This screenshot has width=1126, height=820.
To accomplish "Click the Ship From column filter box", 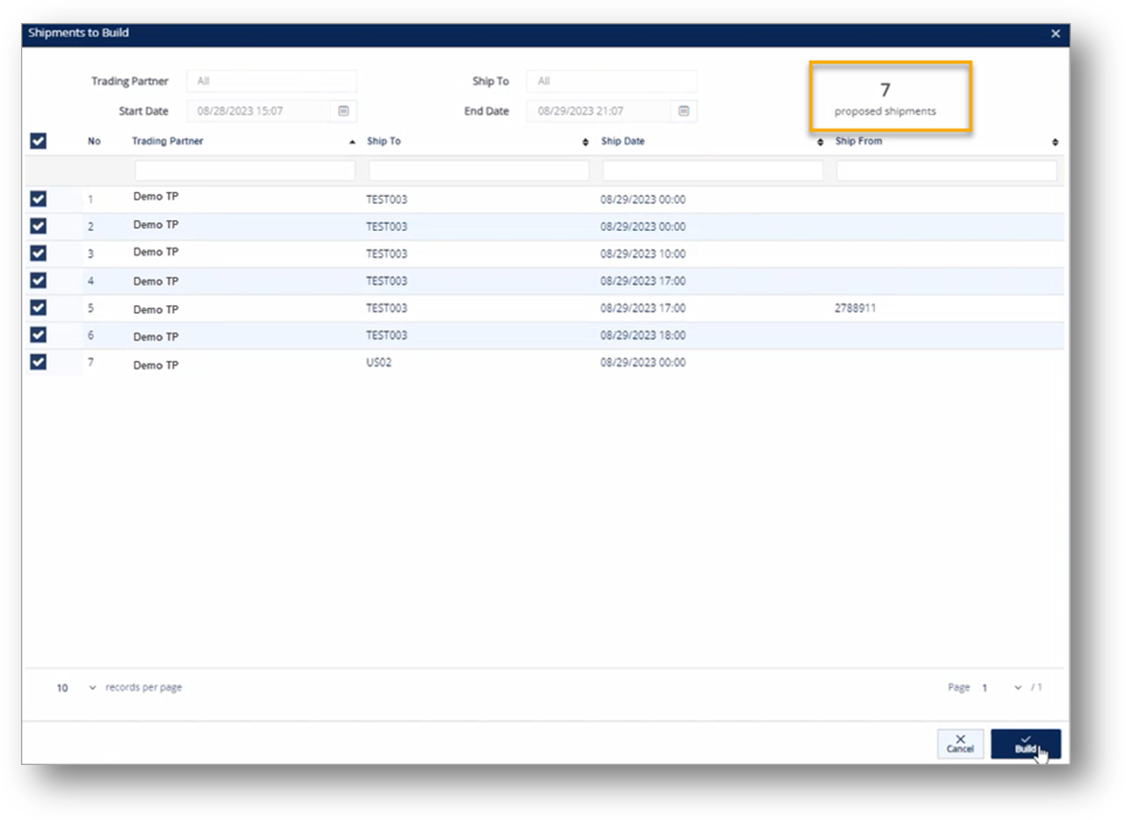I will coord(946,171).
